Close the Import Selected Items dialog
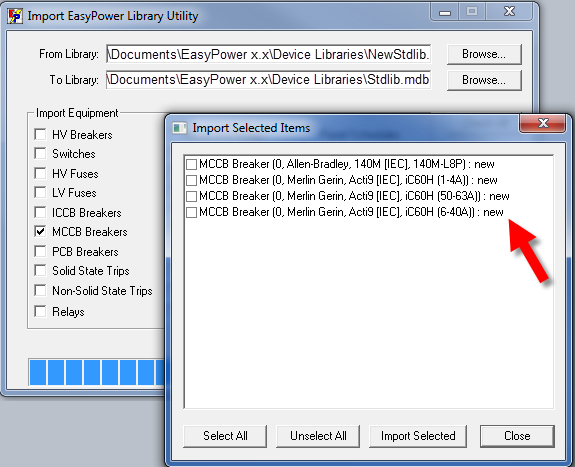575x467 pixels. coord(543,123)
